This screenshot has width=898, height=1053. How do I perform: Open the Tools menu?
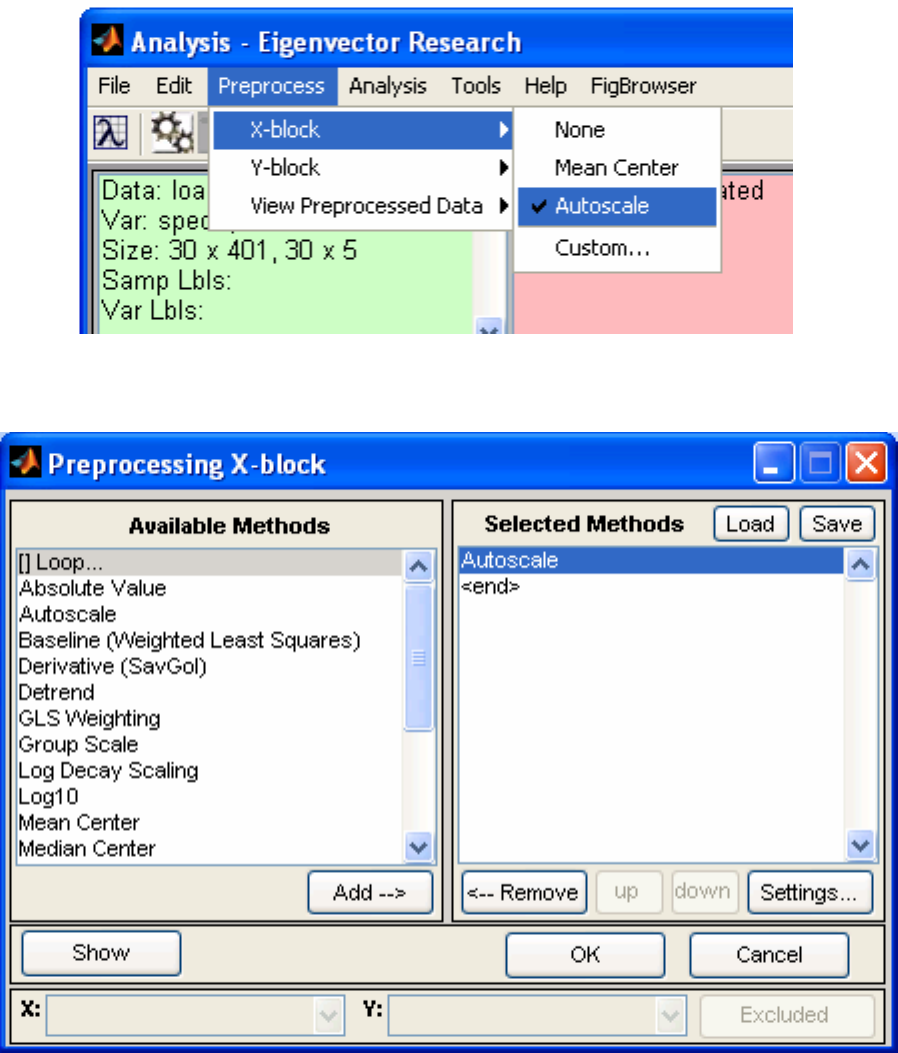point(476,86)
